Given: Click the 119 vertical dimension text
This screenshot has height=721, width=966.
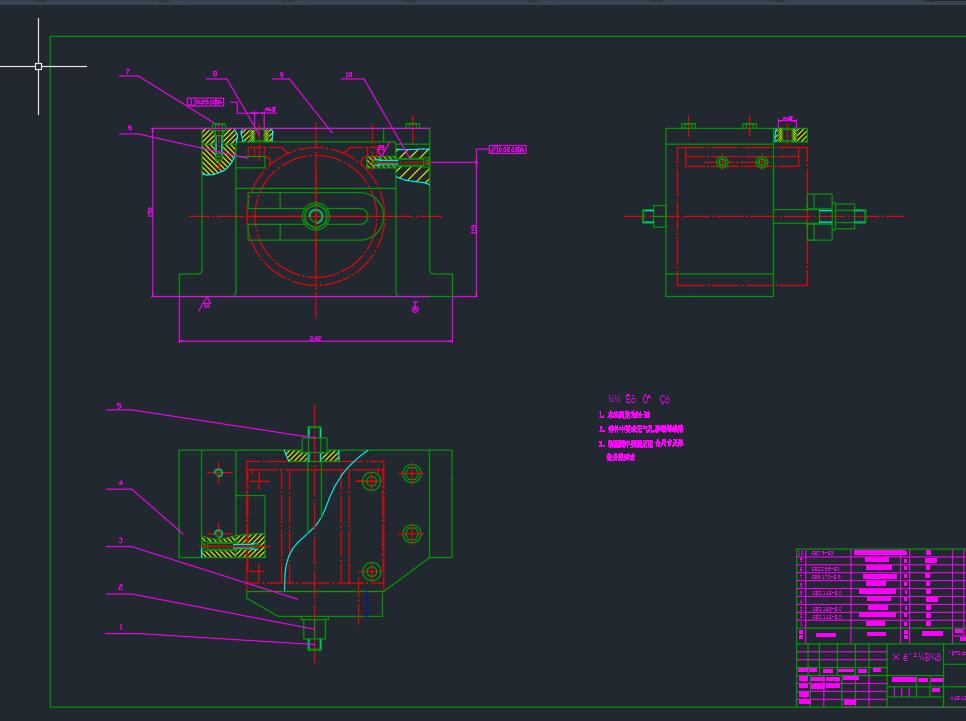Looking at the screenshot, I should pos(474,229).
